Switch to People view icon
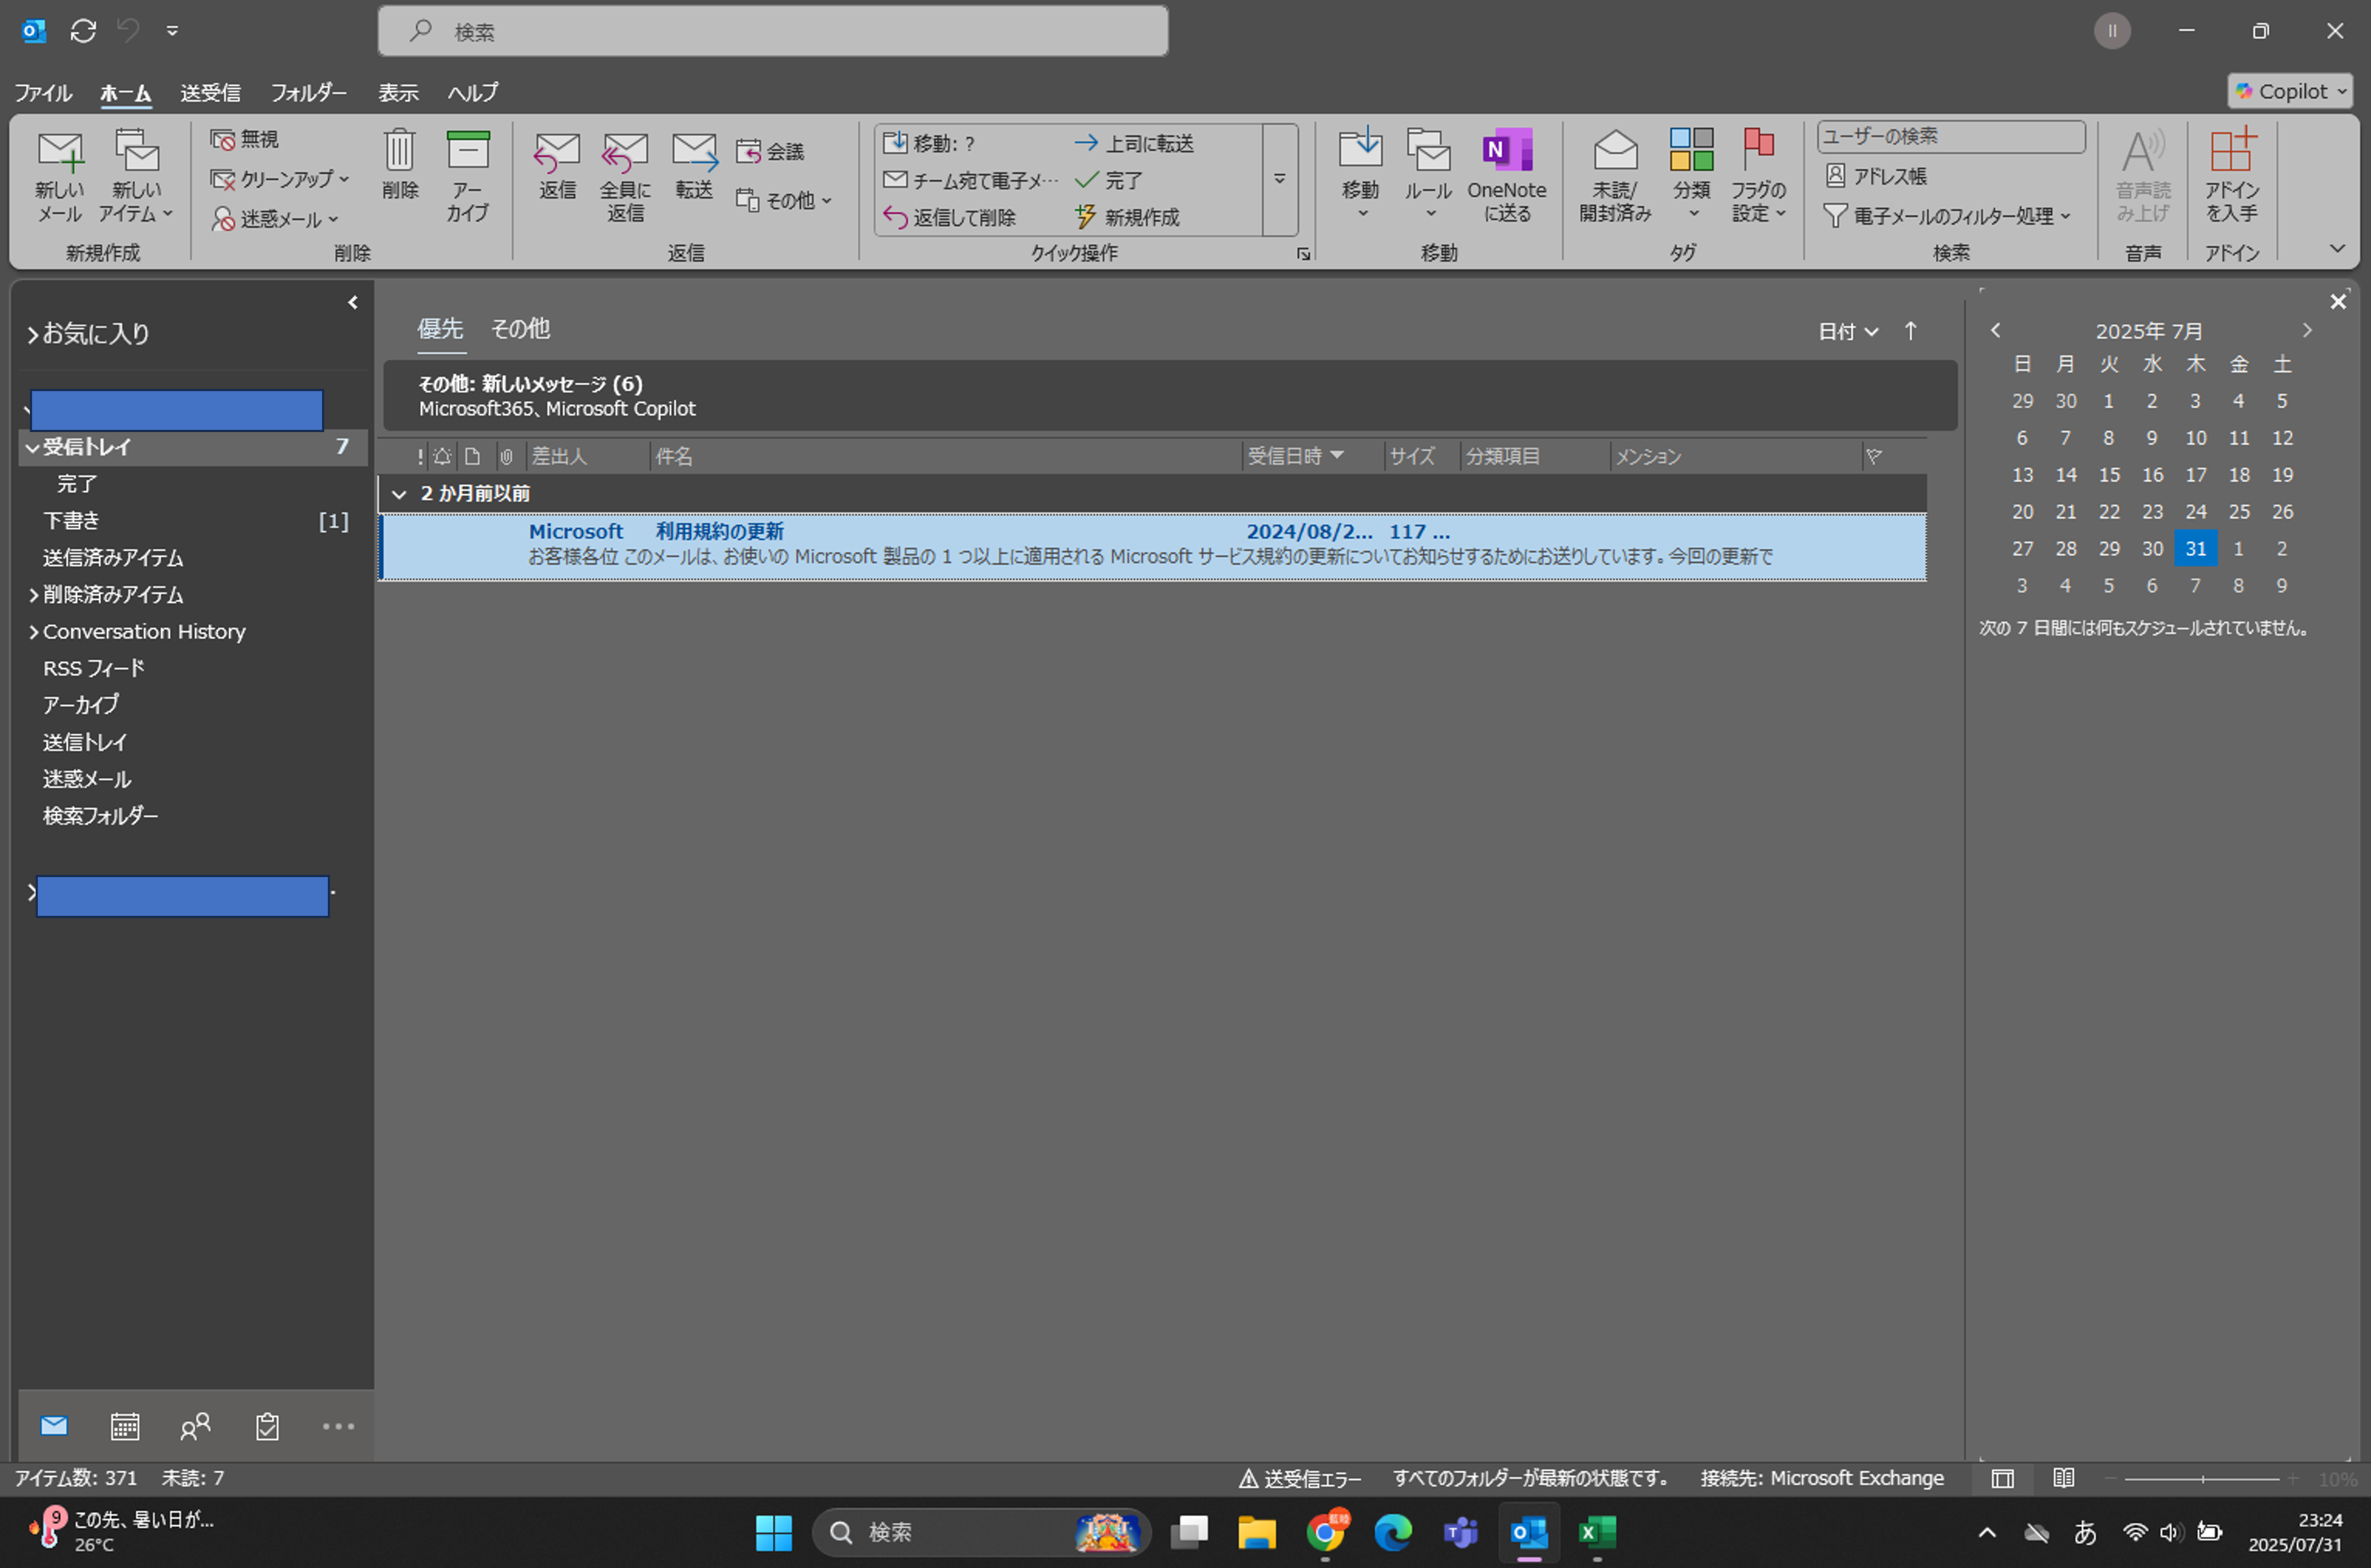The width and height of the screenshot is (2371, 1568). coord(196,1426)
